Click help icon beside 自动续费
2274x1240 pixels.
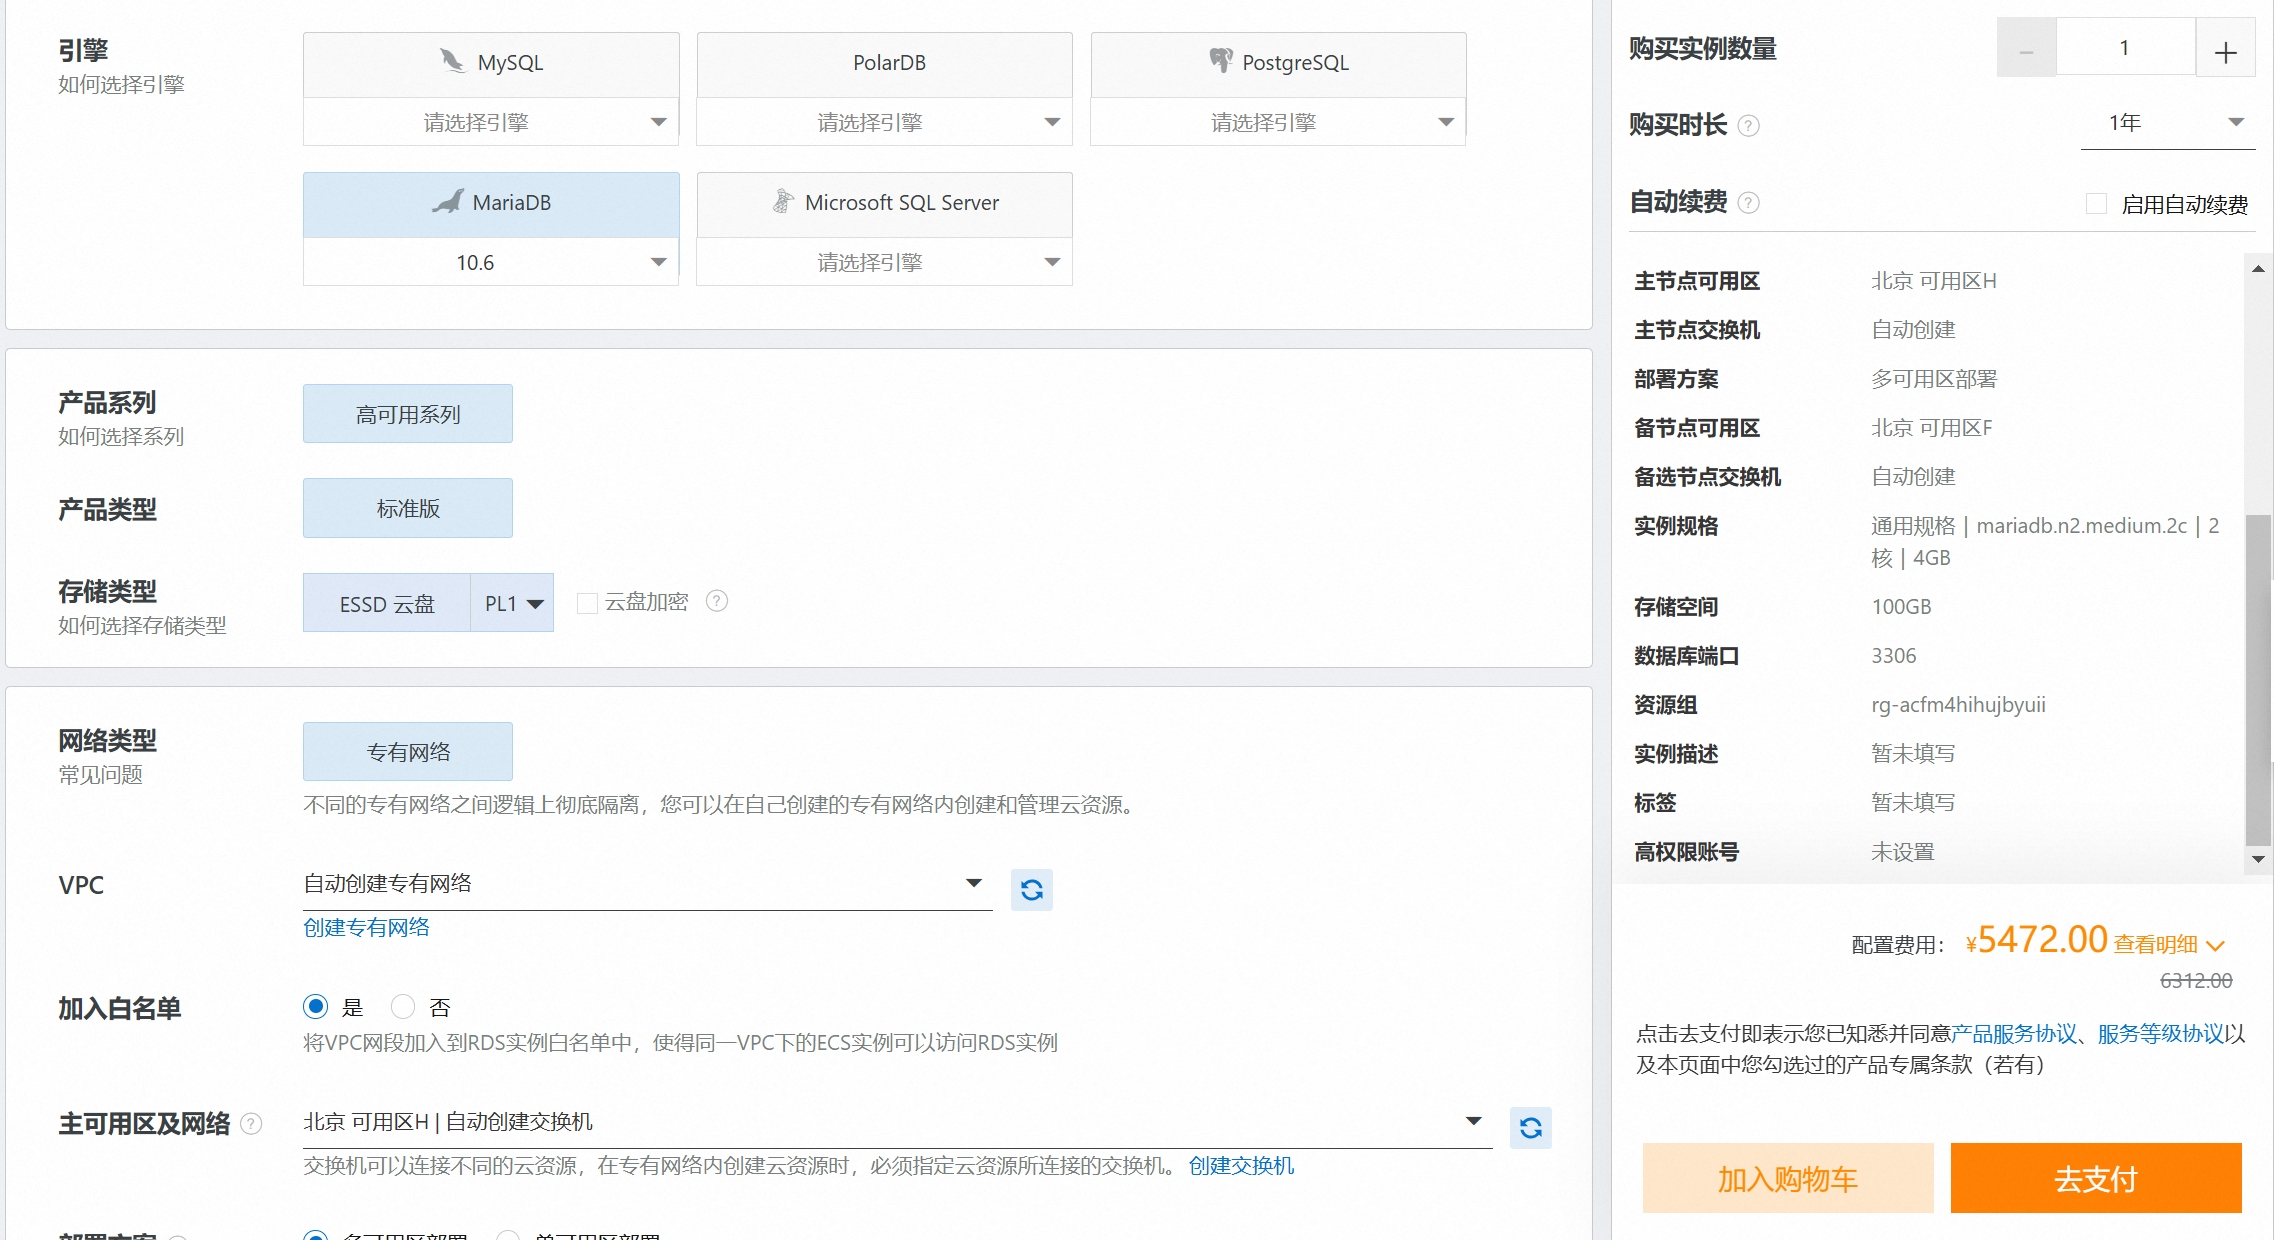[1749, 203]
